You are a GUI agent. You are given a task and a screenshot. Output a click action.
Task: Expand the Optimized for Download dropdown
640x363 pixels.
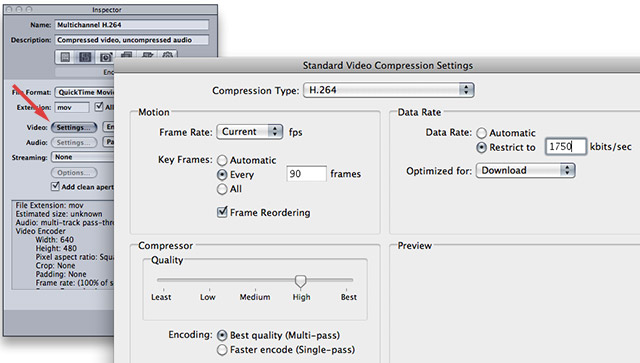526,170
